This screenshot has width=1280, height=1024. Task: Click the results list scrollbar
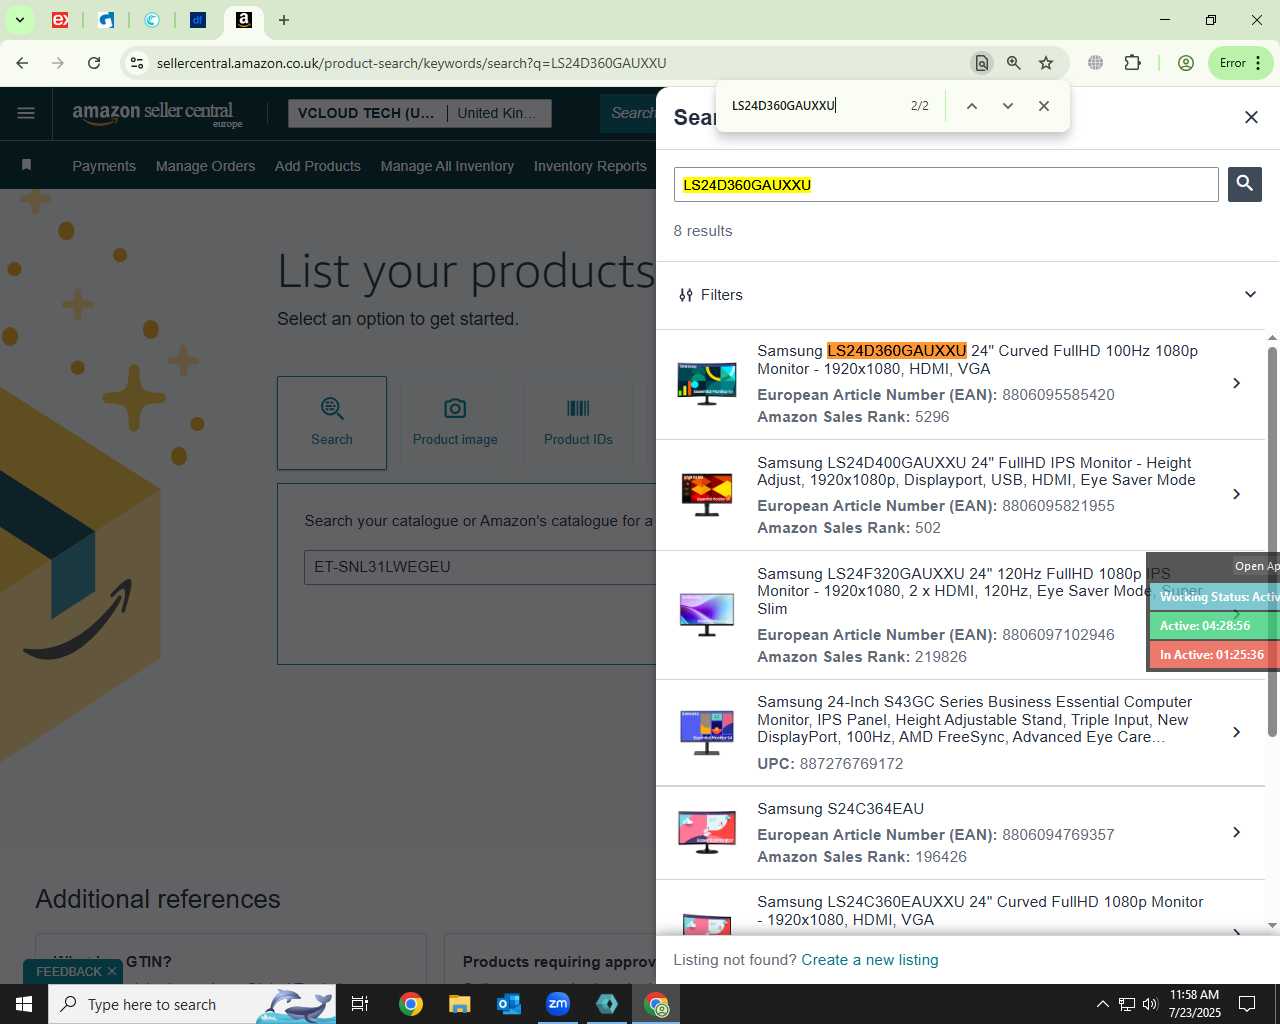[x=1272, y=540]
